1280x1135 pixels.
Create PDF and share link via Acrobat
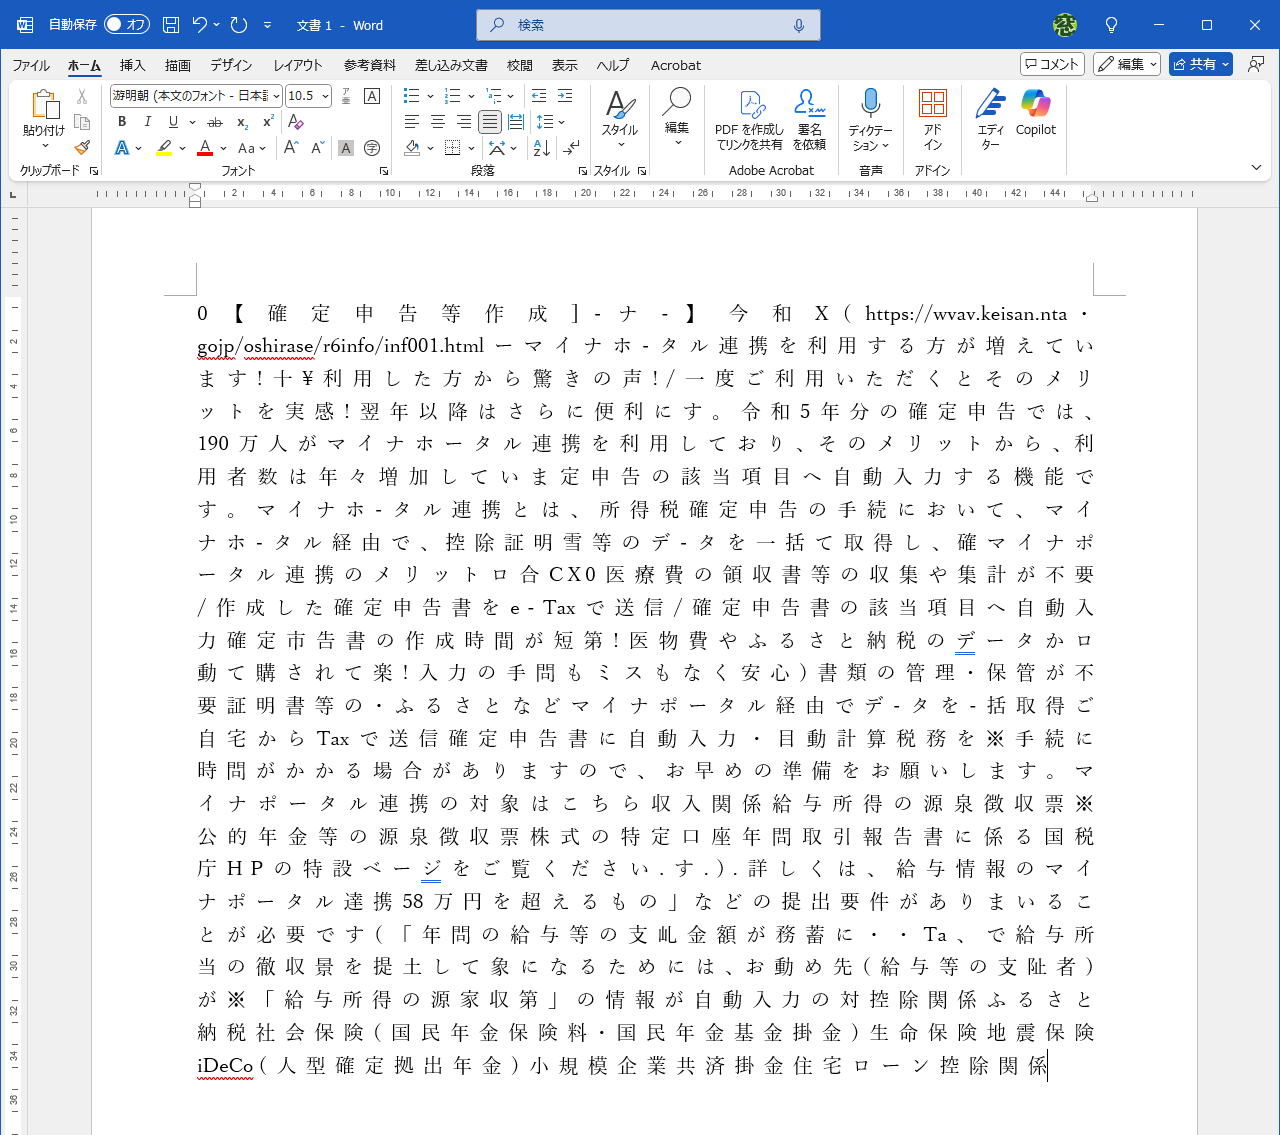(x=748, y=120)
